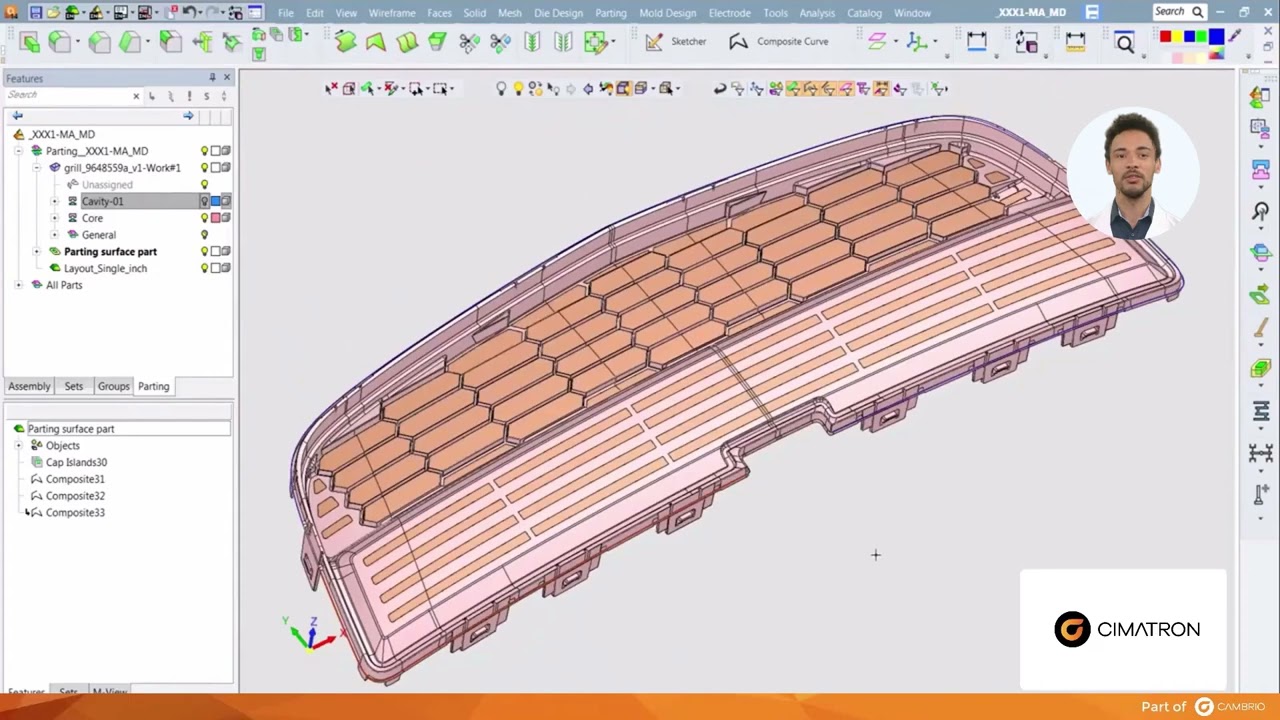The height and width of the screenshot is (720, 1280).
Task: Open the Die Design menu
Action: point(558,13)
